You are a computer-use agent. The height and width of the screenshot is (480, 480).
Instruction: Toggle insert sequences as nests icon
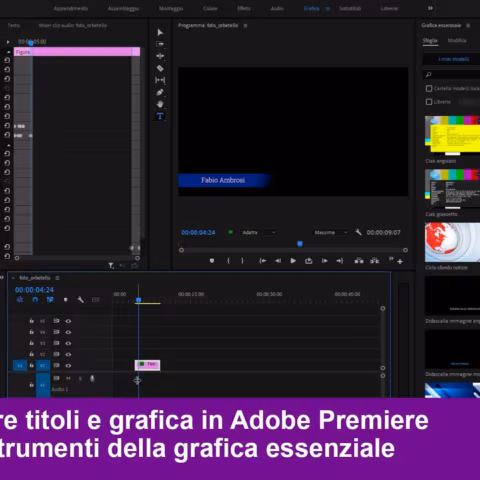click(x=20, y=300)
